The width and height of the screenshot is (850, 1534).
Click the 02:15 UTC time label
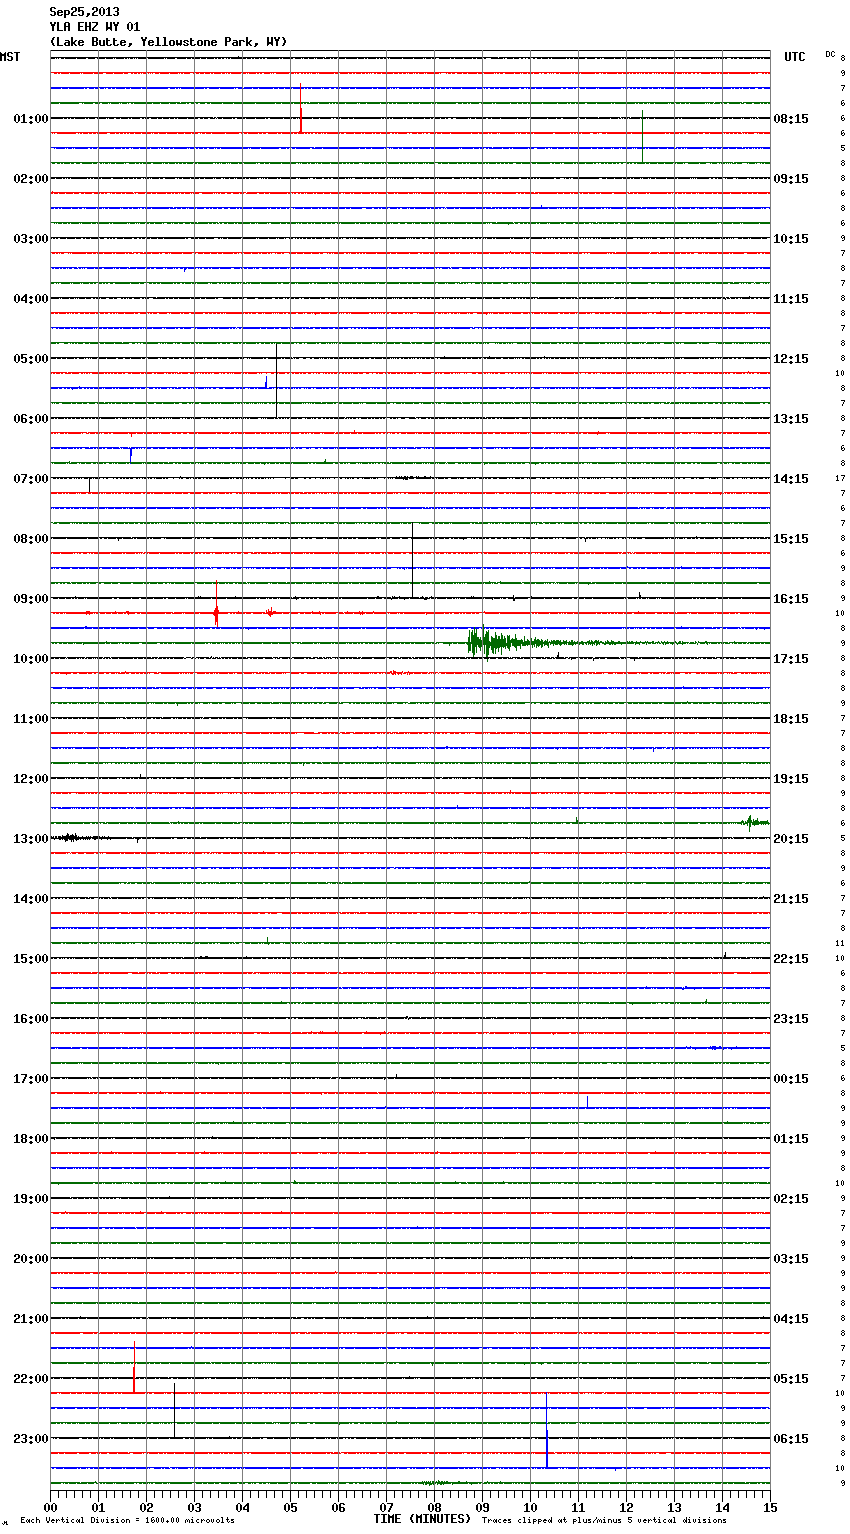point(791,1199)
